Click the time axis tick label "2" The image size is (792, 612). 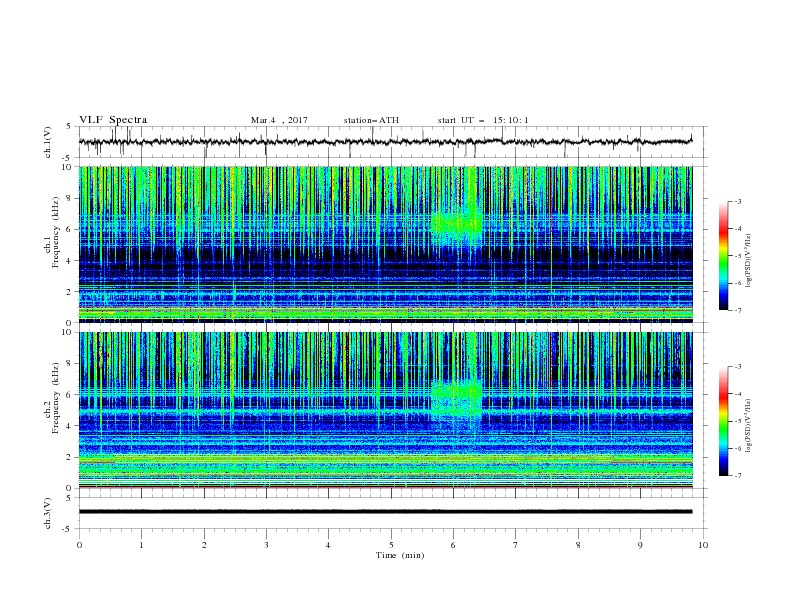tap(204, 545)
